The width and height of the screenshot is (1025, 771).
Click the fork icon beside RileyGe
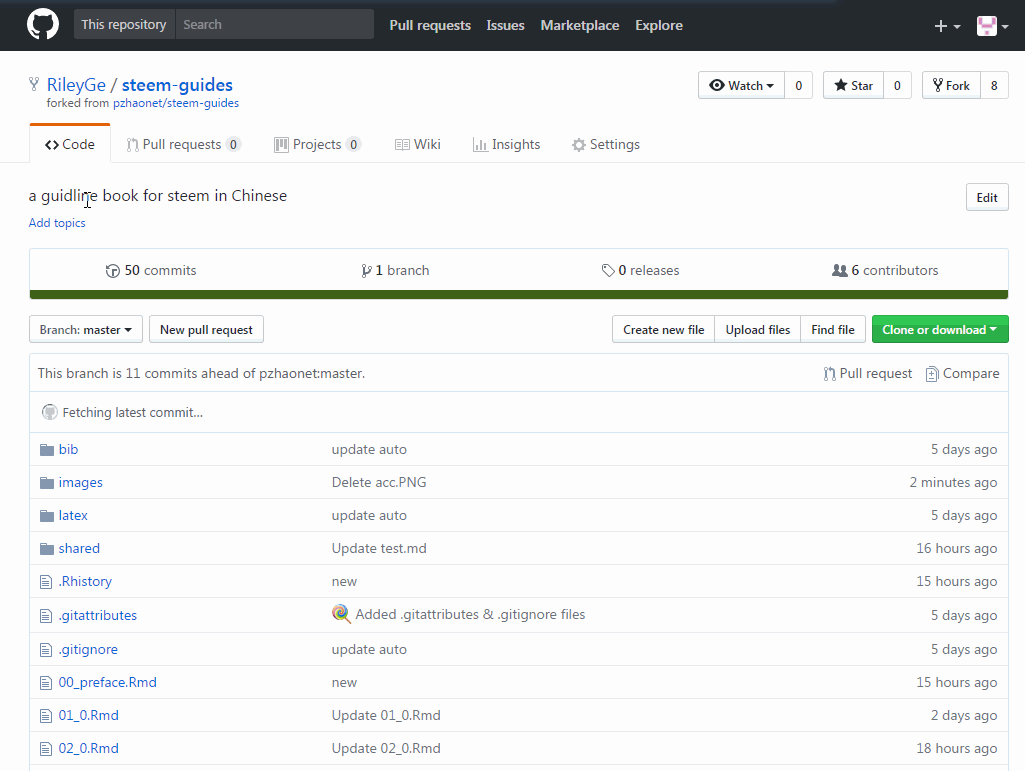[x=34, y=84]
